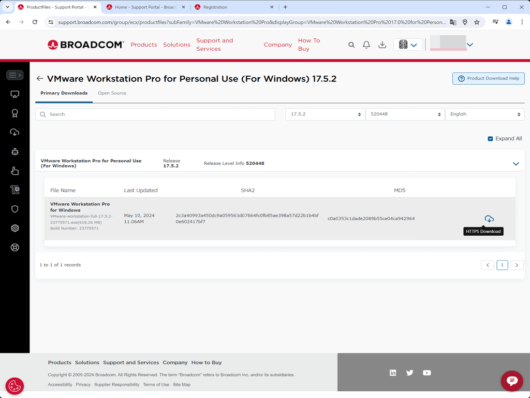Open the robot icon in the sidebar

(15, 151)
